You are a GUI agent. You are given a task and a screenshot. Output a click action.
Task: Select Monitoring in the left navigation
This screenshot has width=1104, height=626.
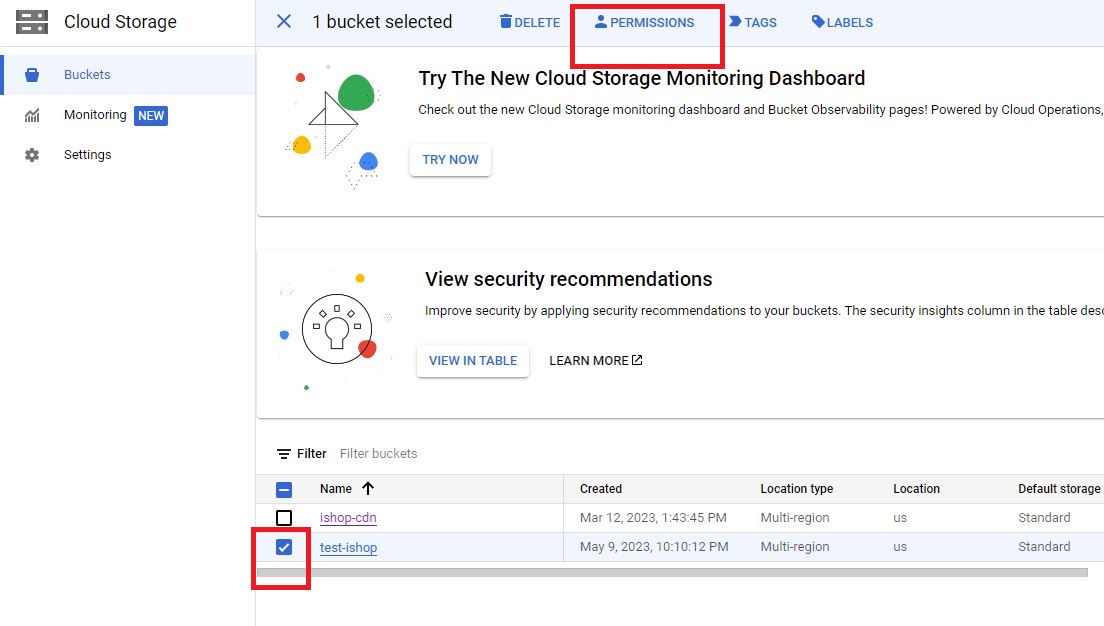point(95,115)
